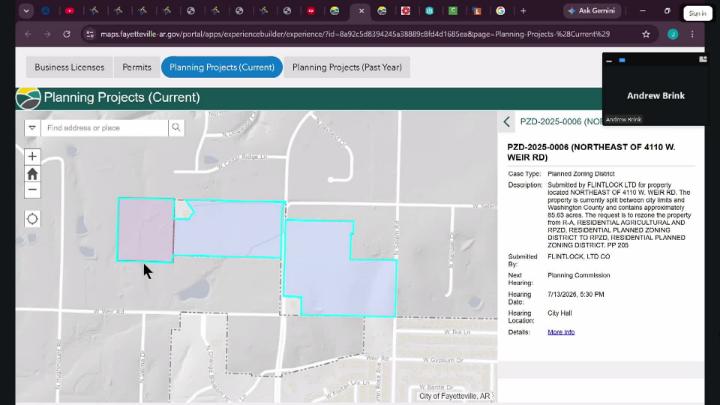Open the More info link
Screen dimensions: 720x405
[561, 332]
